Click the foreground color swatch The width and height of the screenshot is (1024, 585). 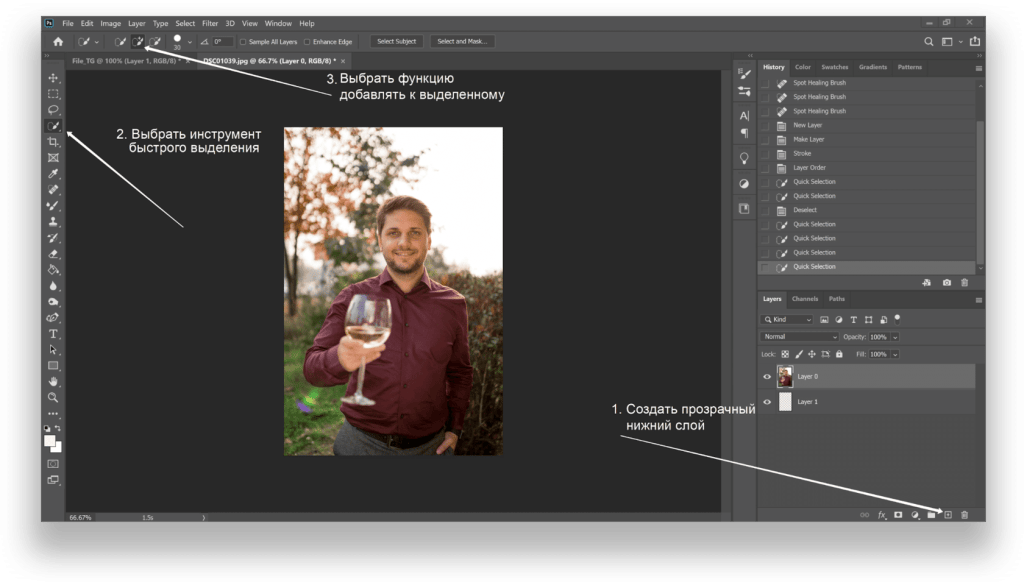[50, 440]
